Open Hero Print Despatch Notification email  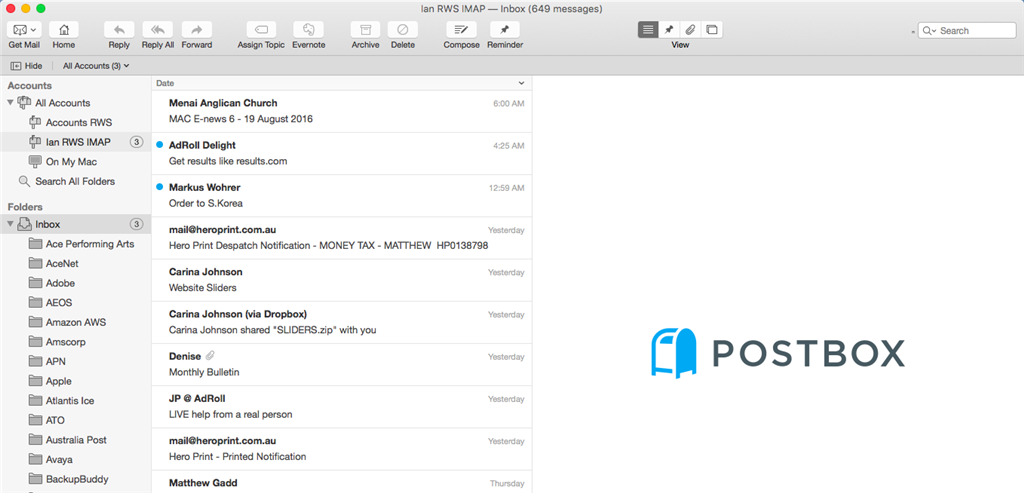tap(342, 238)
